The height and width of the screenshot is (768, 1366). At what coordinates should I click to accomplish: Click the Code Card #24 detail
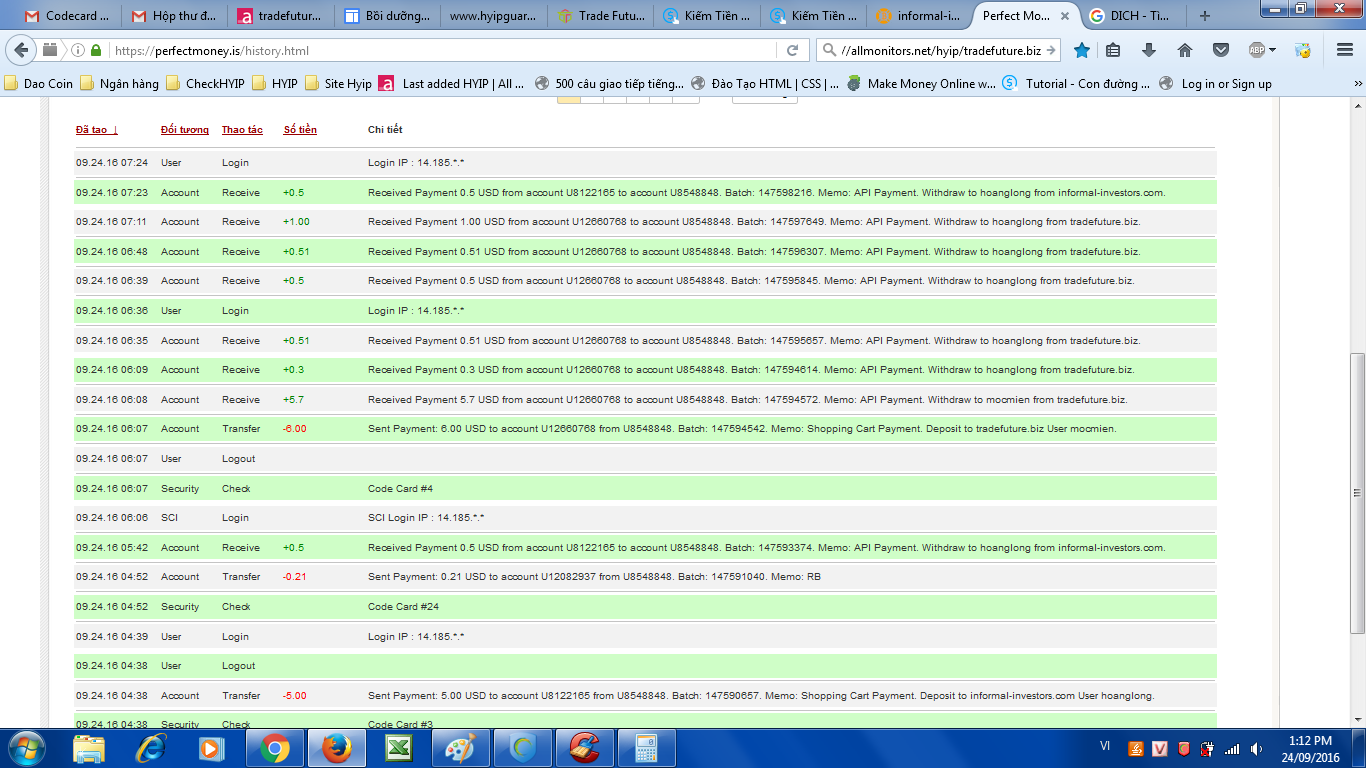403,607
